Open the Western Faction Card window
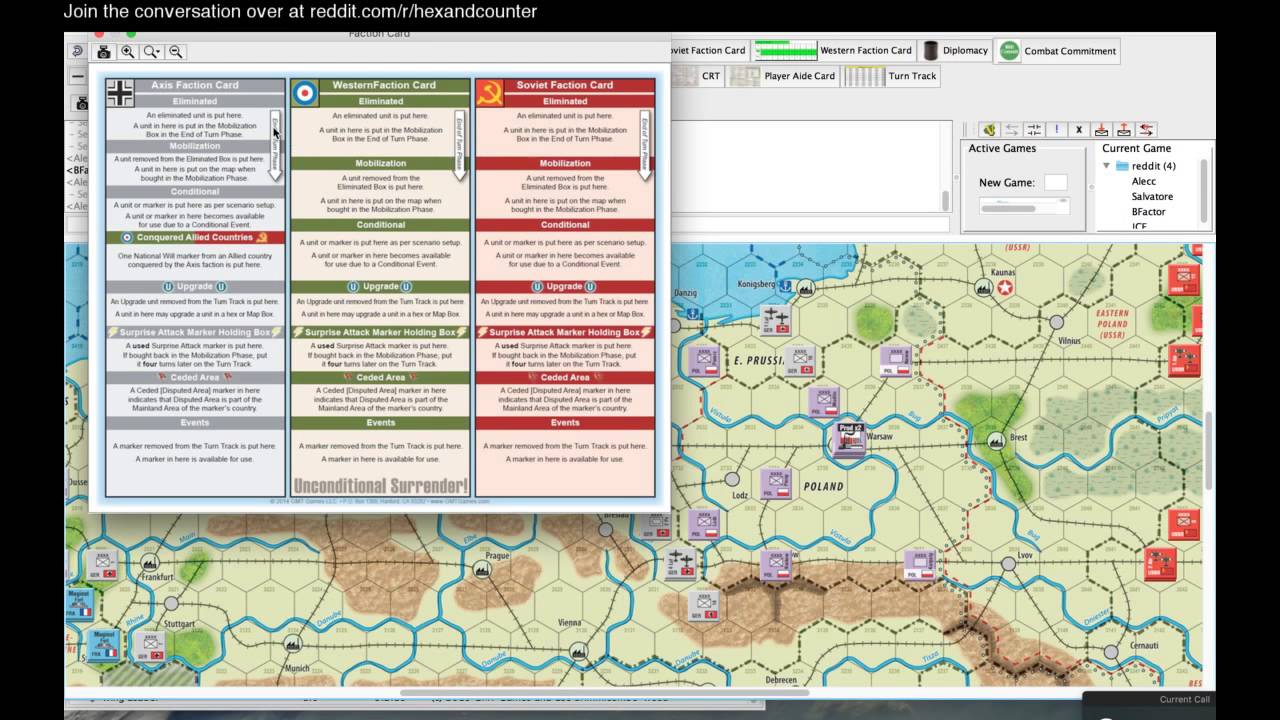Image resolution: width=1280 pixels, height=720 pixels. click(x=834, y=51)
